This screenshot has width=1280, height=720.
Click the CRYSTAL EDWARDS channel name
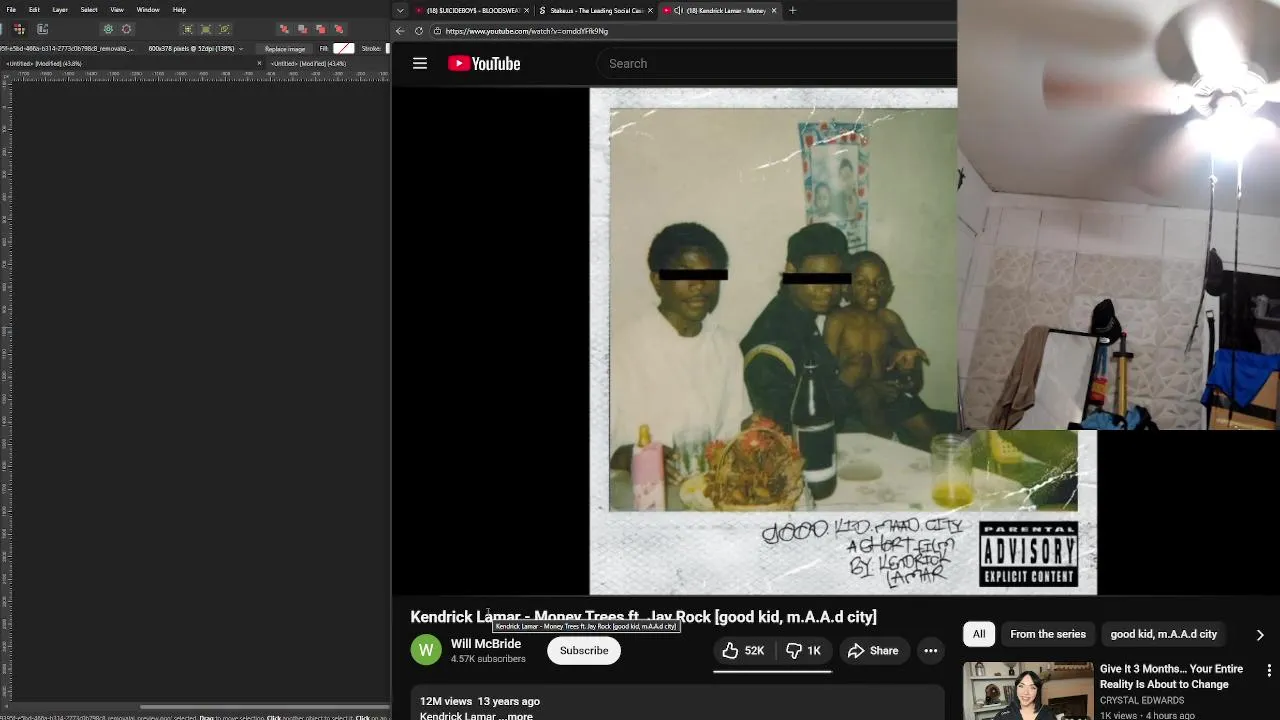(1142, 701)
